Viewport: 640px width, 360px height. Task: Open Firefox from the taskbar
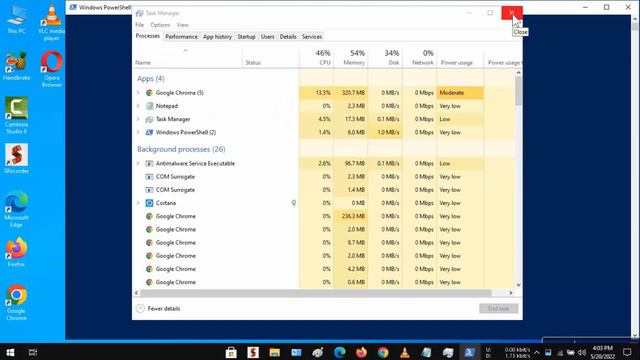click(x=361, y=352)
